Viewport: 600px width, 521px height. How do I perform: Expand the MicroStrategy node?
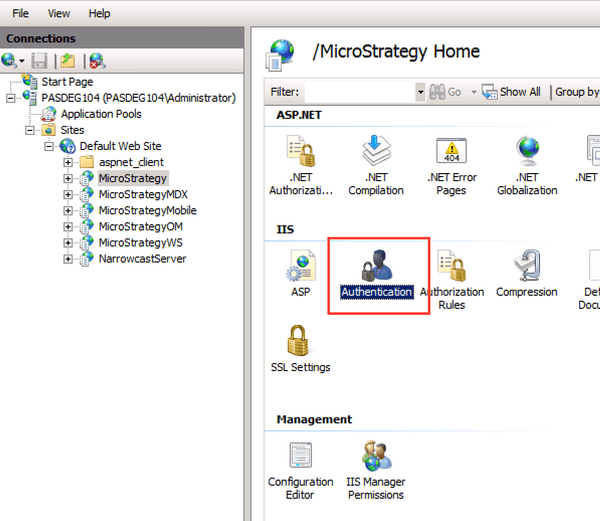[x=68, y=179]
